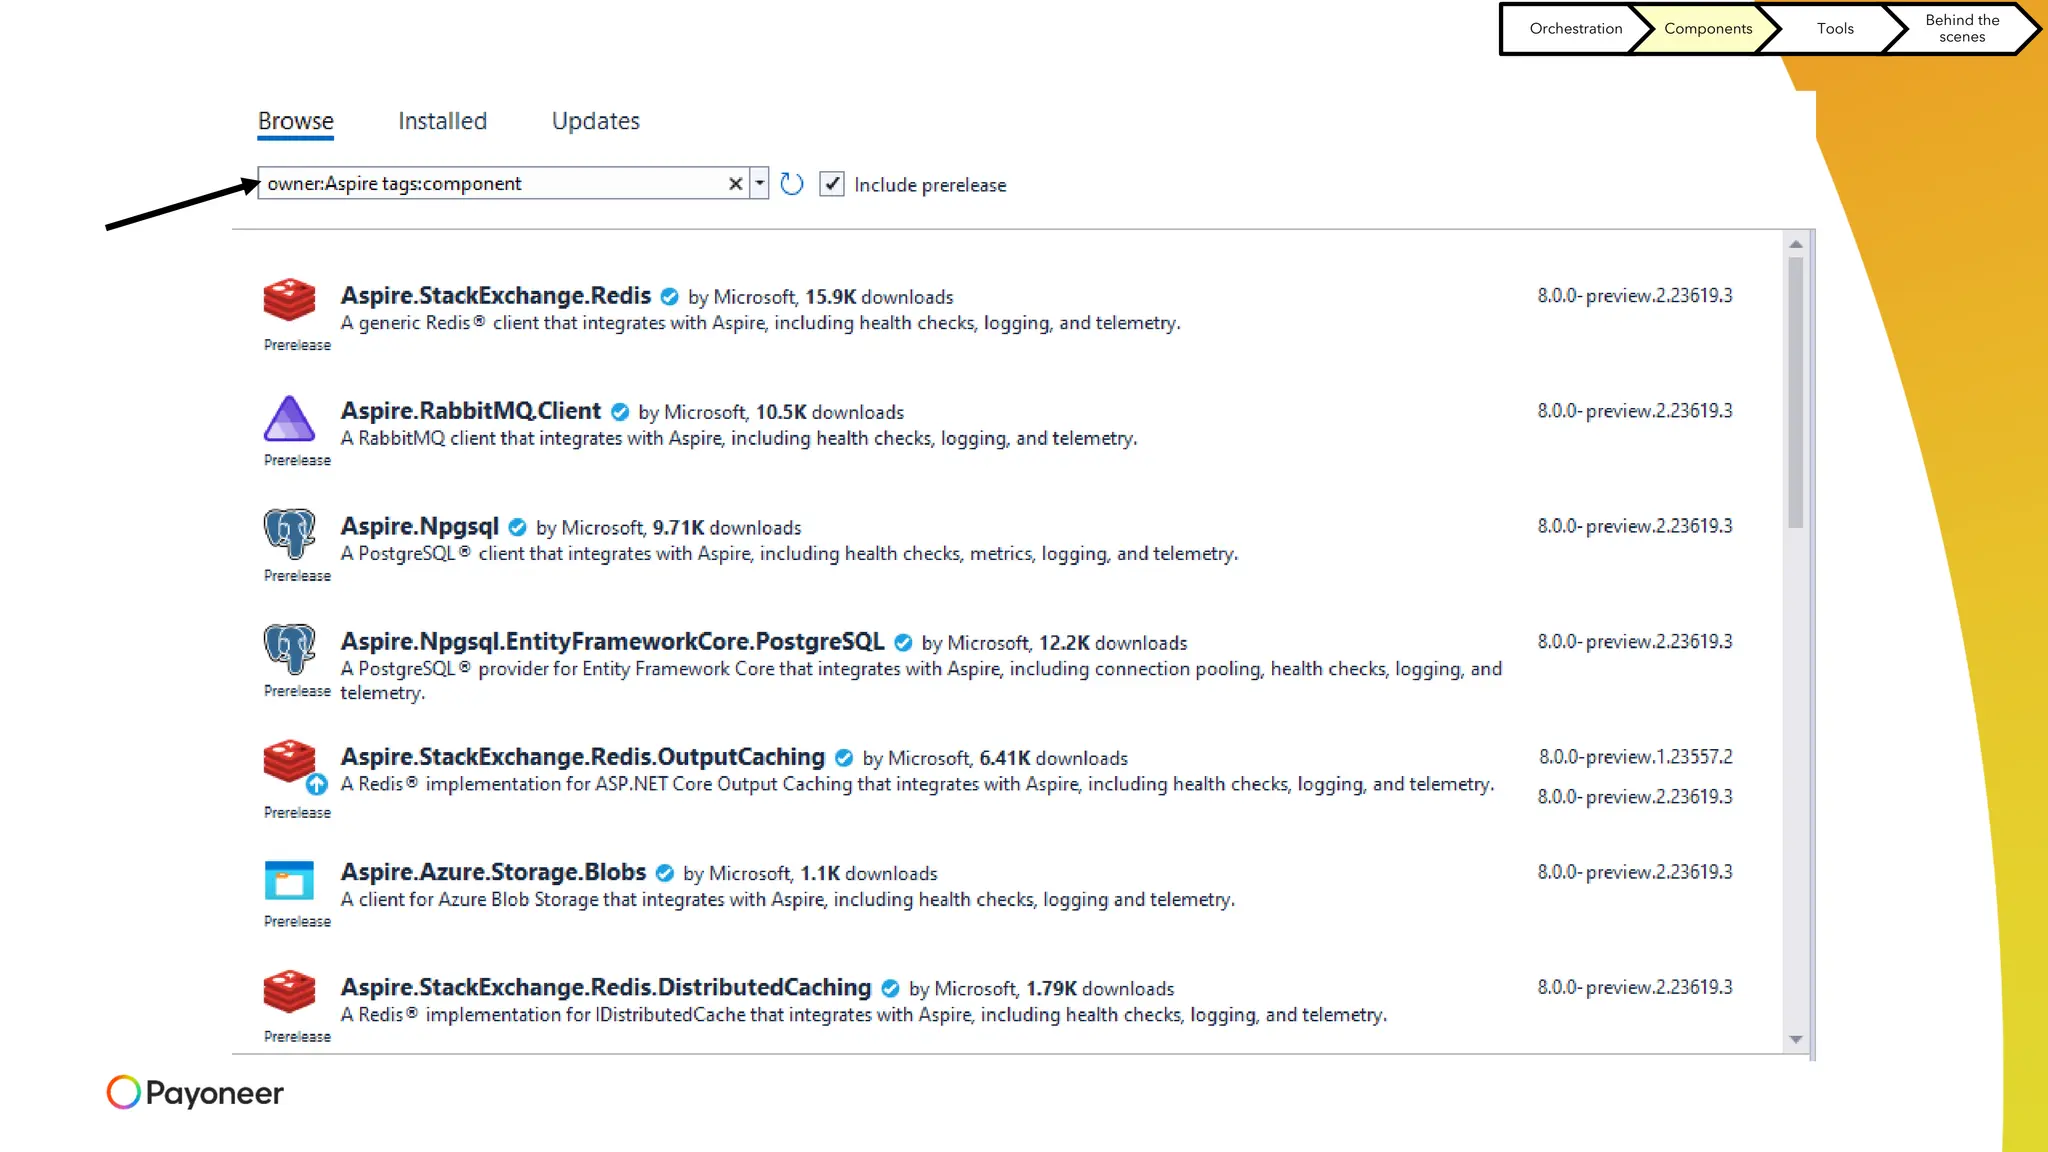This screenshot has height=1152, width=2048.
Task: Click the Azure Blob Storage description text
Action: coord(788,900)
